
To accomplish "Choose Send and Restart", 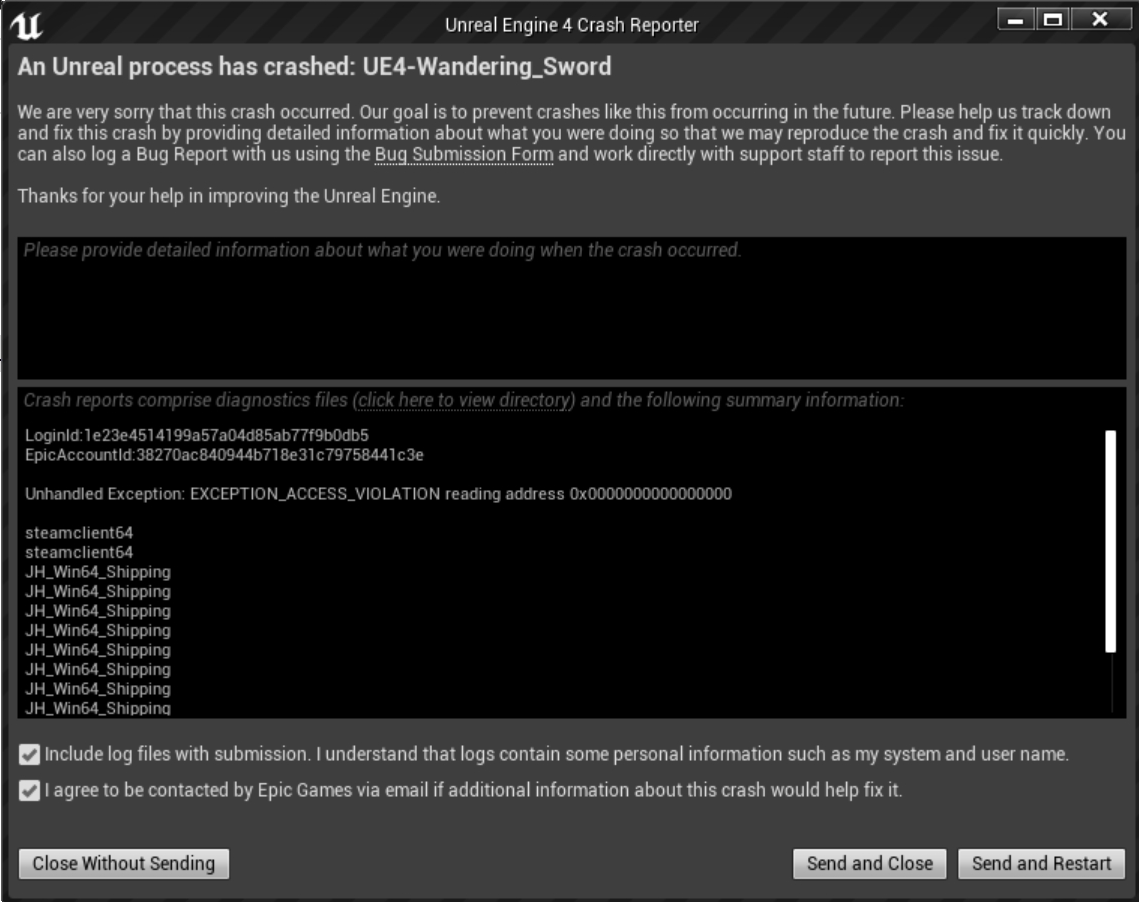I will coord(1041,864).
